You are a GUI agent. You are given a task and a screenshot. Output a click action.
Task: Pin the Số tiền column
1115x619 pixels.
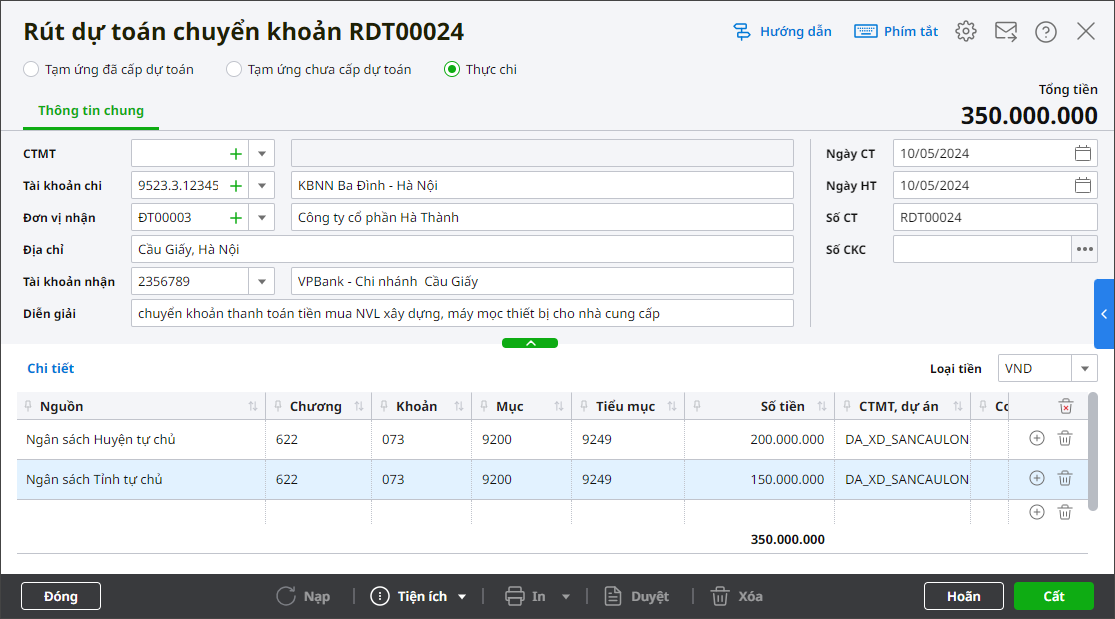click(697, 406)
